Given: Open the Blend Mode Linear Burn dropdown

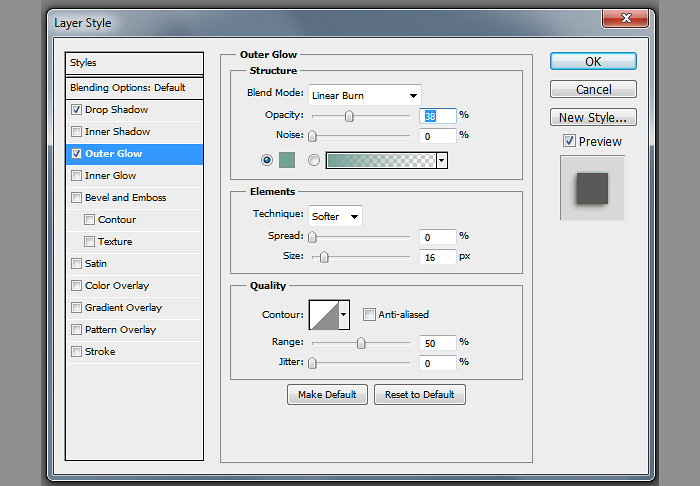Looking at the screenshot, I should [x=364, y=95].
